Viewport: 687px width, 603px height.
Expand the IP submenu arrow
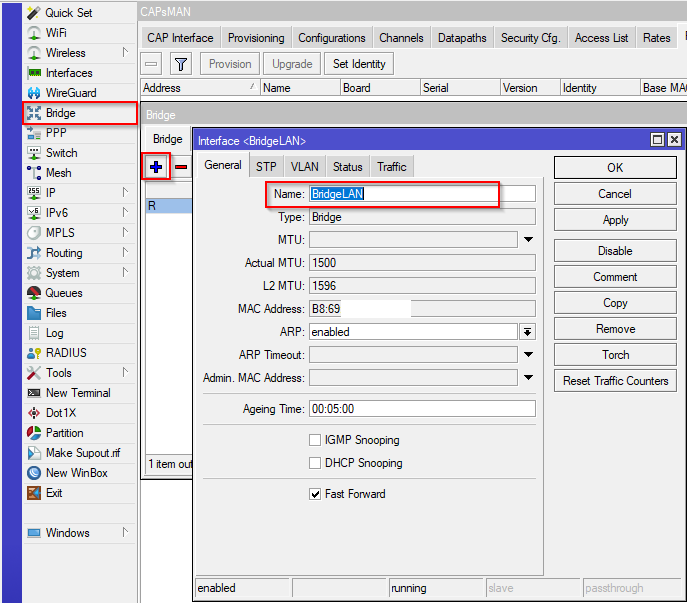[125, 192]
